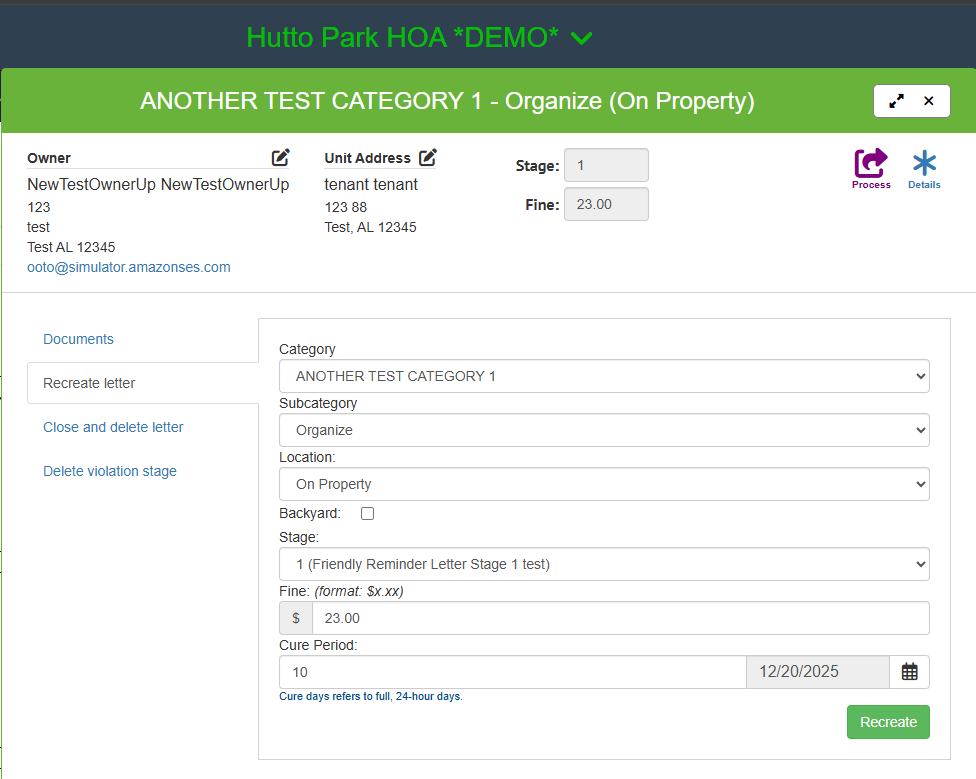The image size is (976, 779).
Task: Expand the dialog to full screen
Action: [896, 101]
